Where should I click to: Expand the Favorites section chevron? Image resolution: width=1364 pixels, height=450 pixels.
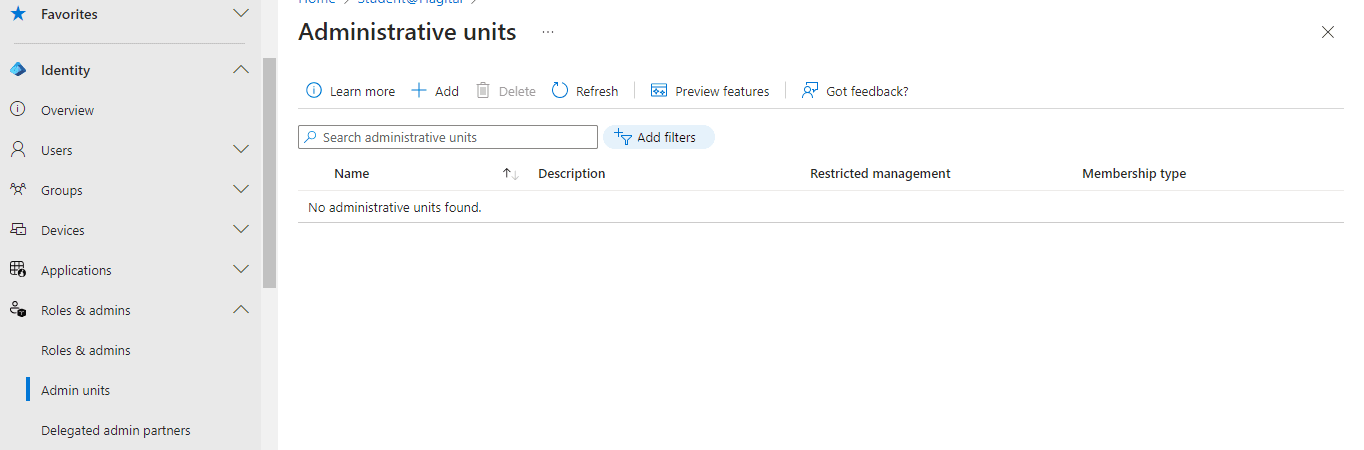pyautogui.click(x=240, y=14)
